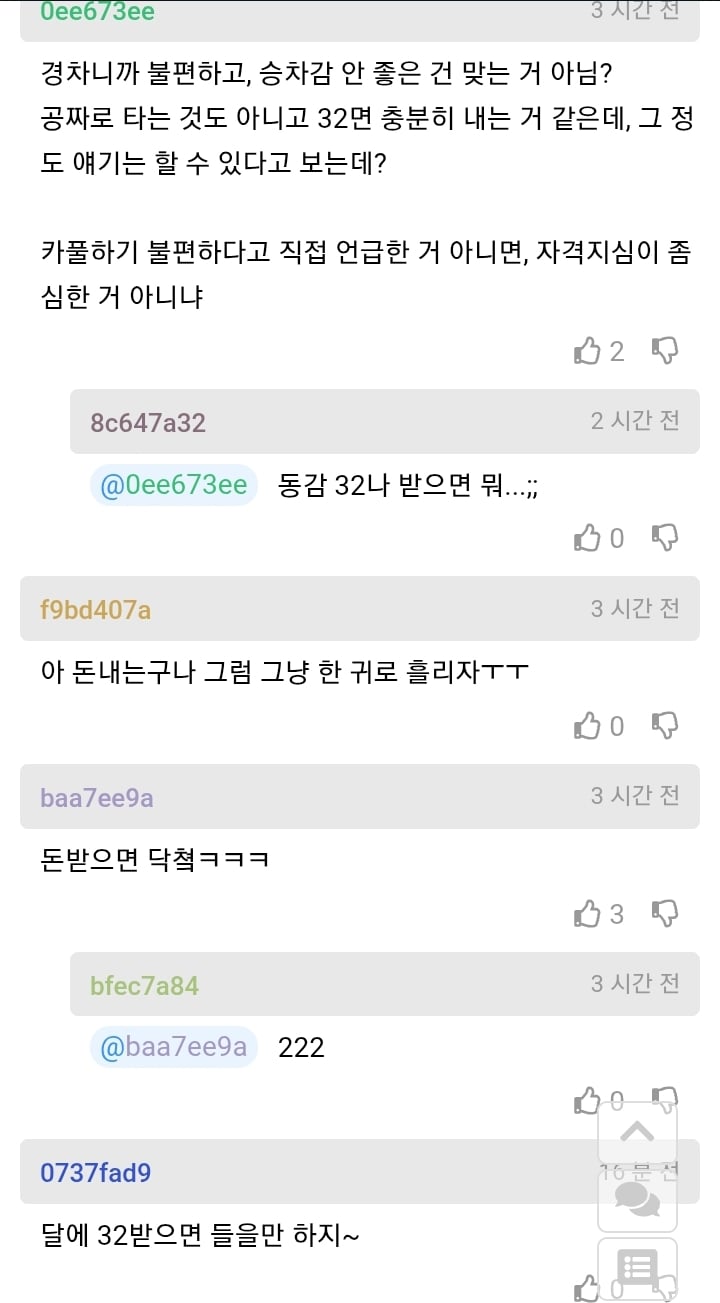Click the thumbs down icon under f9bd407a's comment
The height and width of the screenshot is (1303, 720).
(x=663, y=725)
